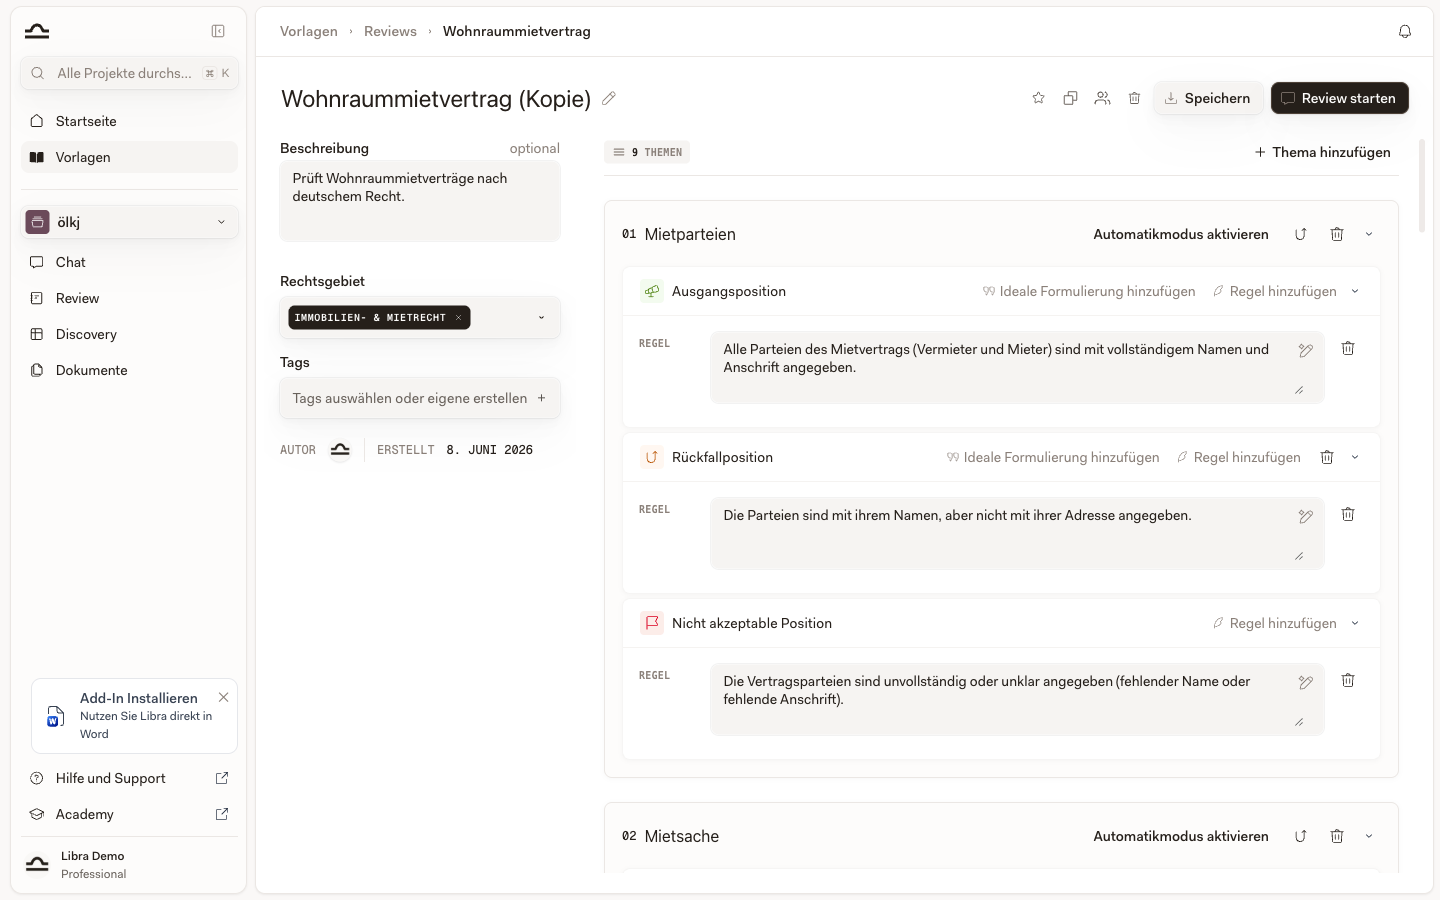1440x900 pixels.
Task: Activate Automatikmodus for Mietsache
Action: [x=1180, y=836]
